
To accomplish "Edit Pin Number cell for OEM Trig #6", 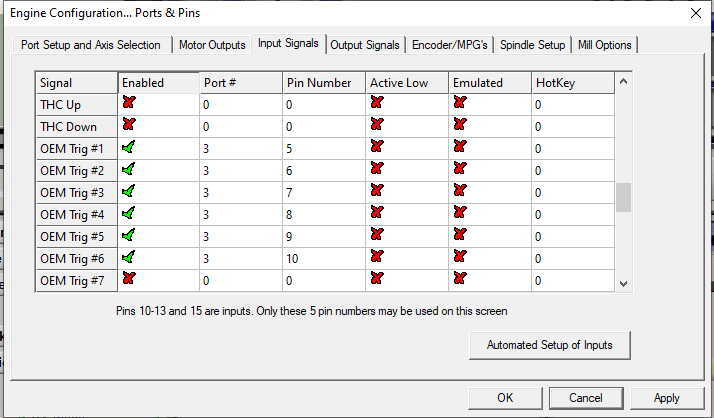I will pyautogui.click(x=324, y=259).
